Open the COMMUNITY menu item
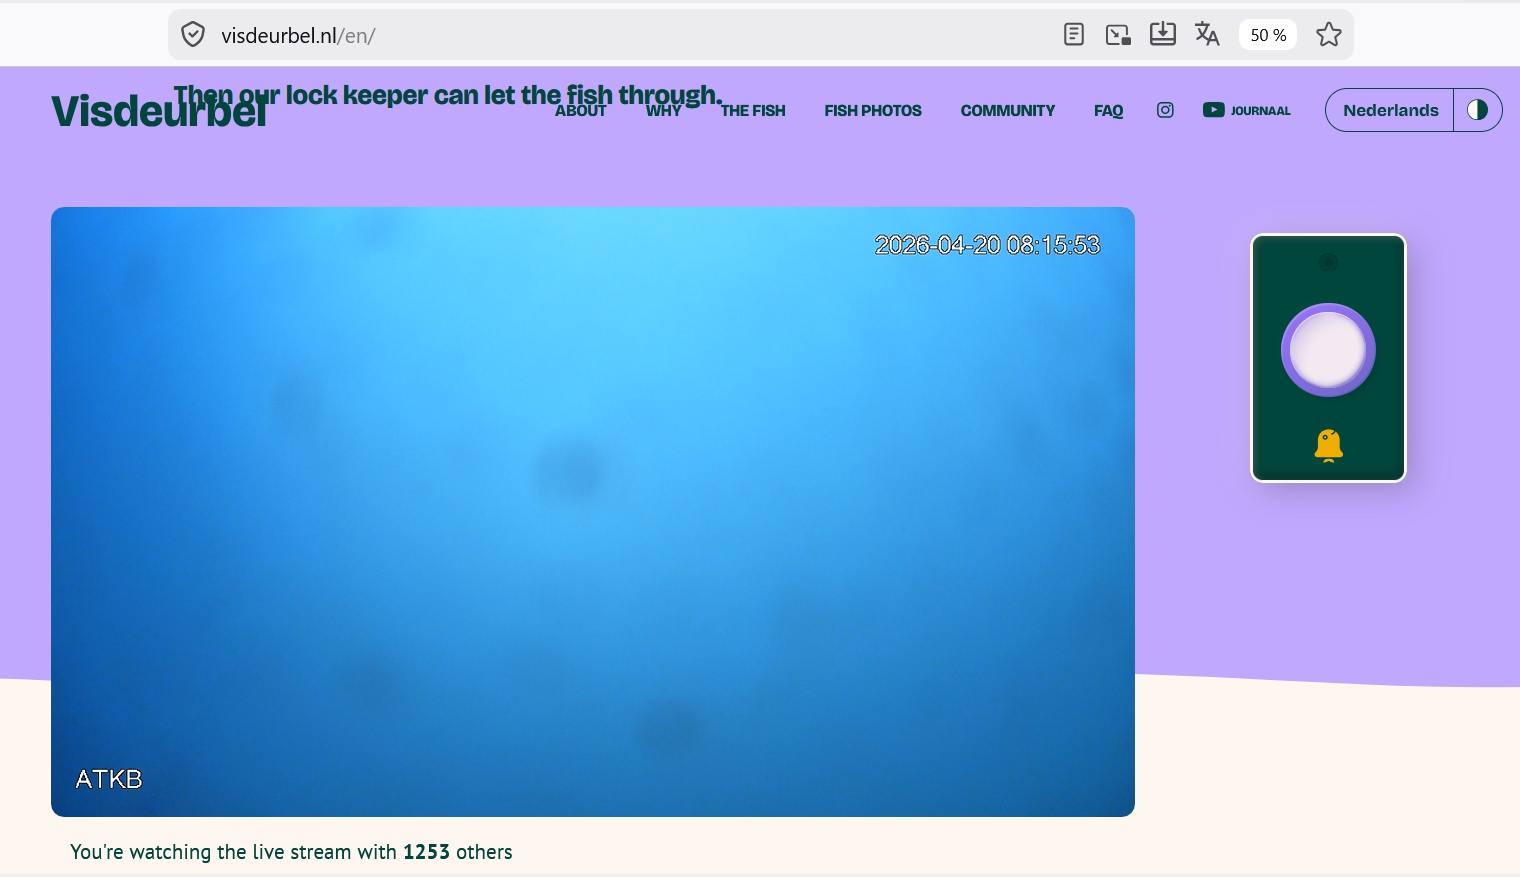Image resolution: width=1520 pixels, height=877 pixels. point(1008,111)
